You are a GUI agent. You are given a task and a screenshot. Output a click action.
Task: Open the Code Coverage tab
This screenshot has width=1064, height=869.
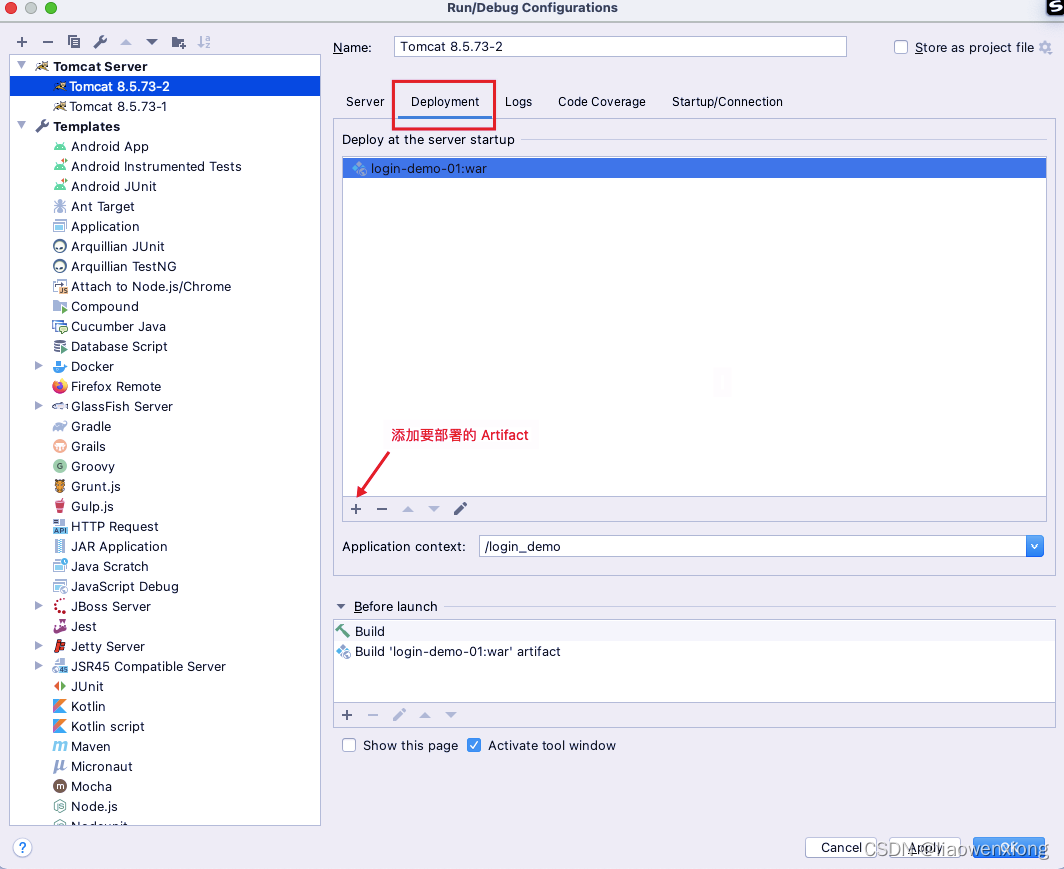602,102
